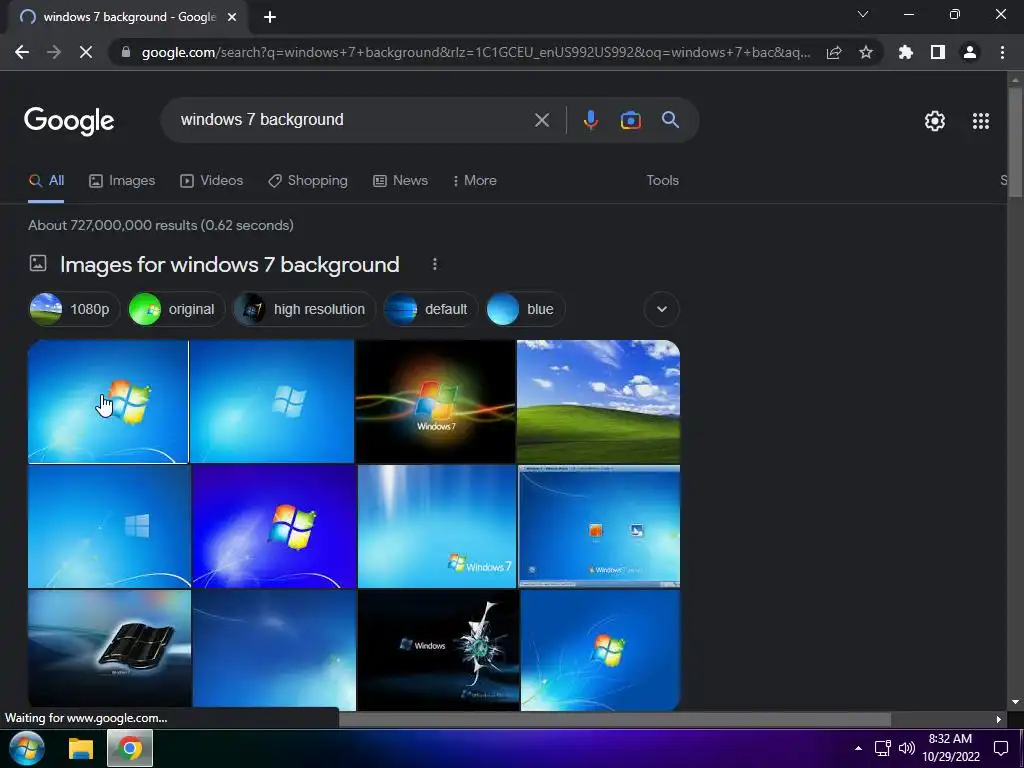Viewport: 1024px width, 768px height.
Task: Open the light blue 'Windows 7' text thumbnail
Action: 437,526
